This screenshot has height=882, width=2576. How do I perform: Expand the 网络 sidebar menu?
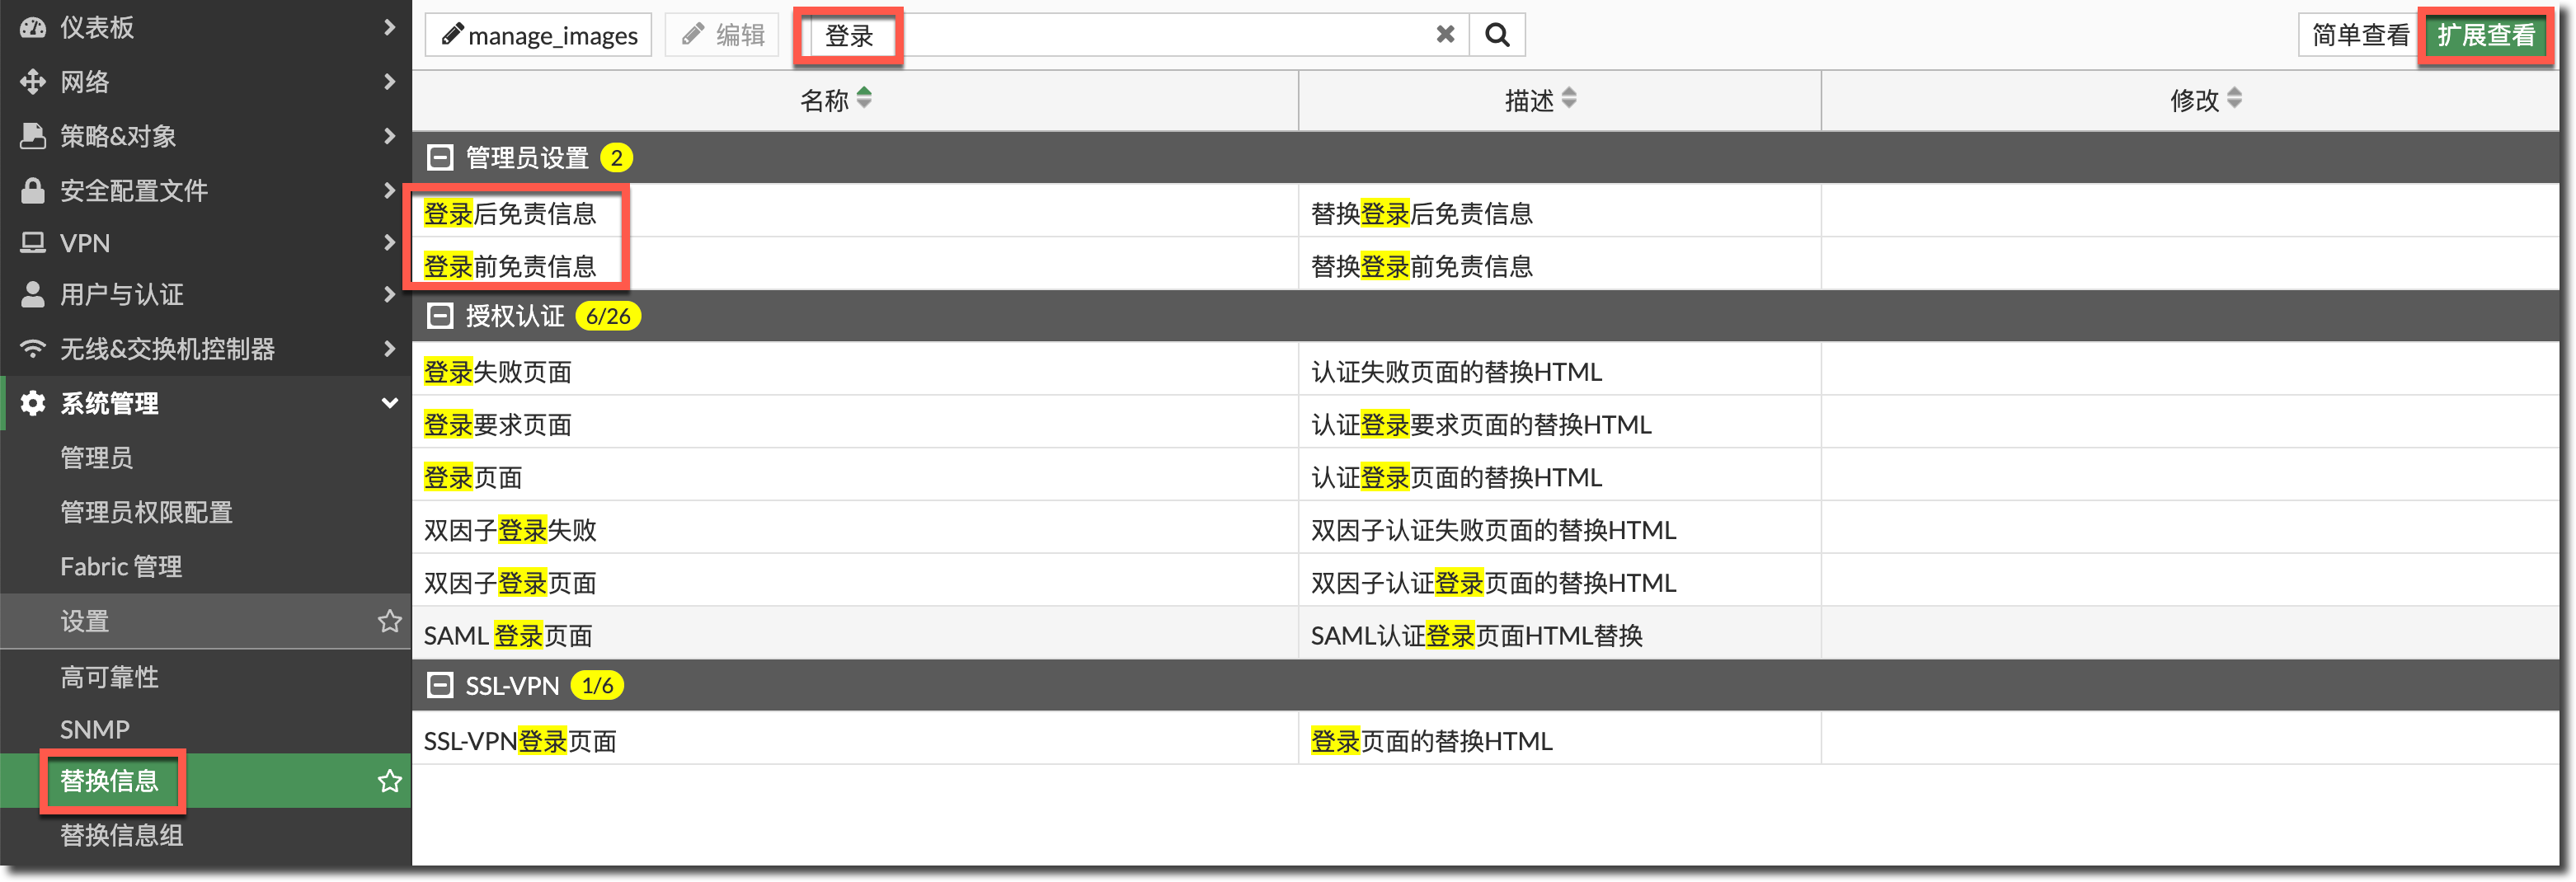389,82
